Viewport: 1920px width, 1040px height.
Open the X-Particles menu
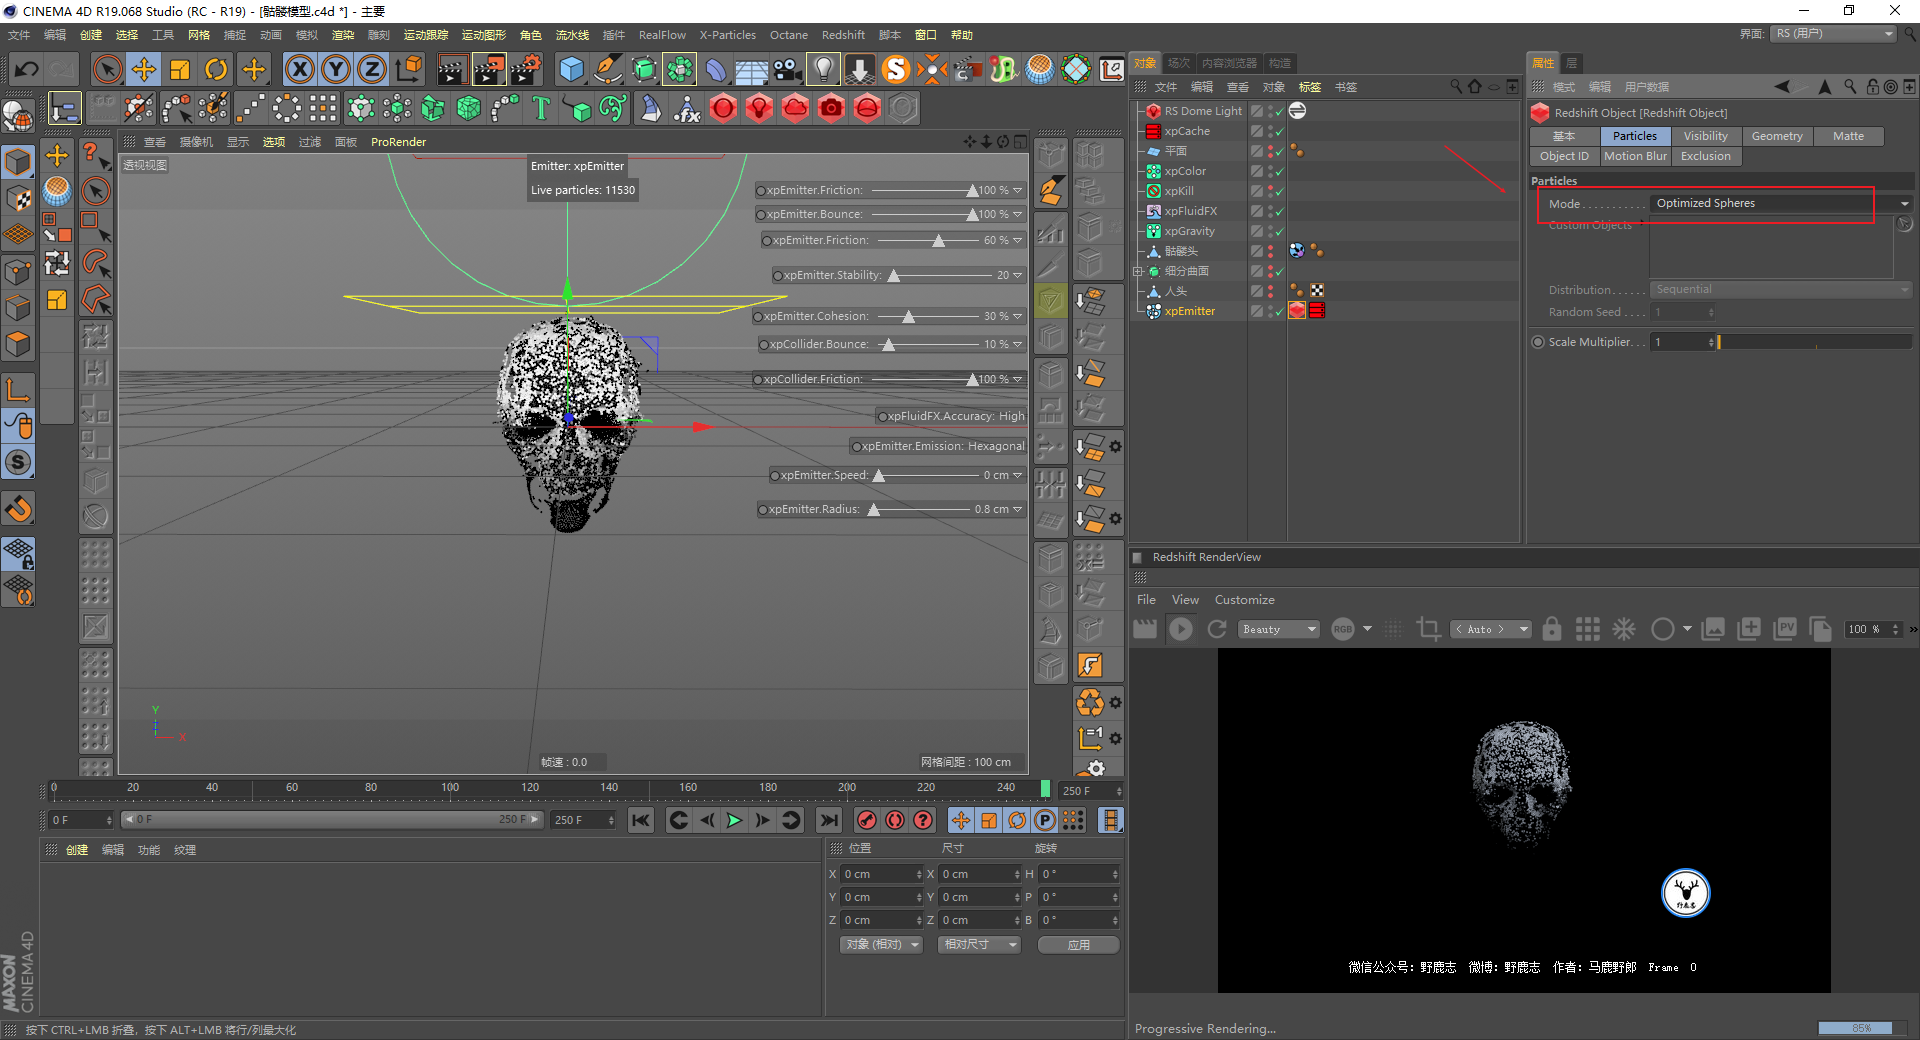(727, 35)
